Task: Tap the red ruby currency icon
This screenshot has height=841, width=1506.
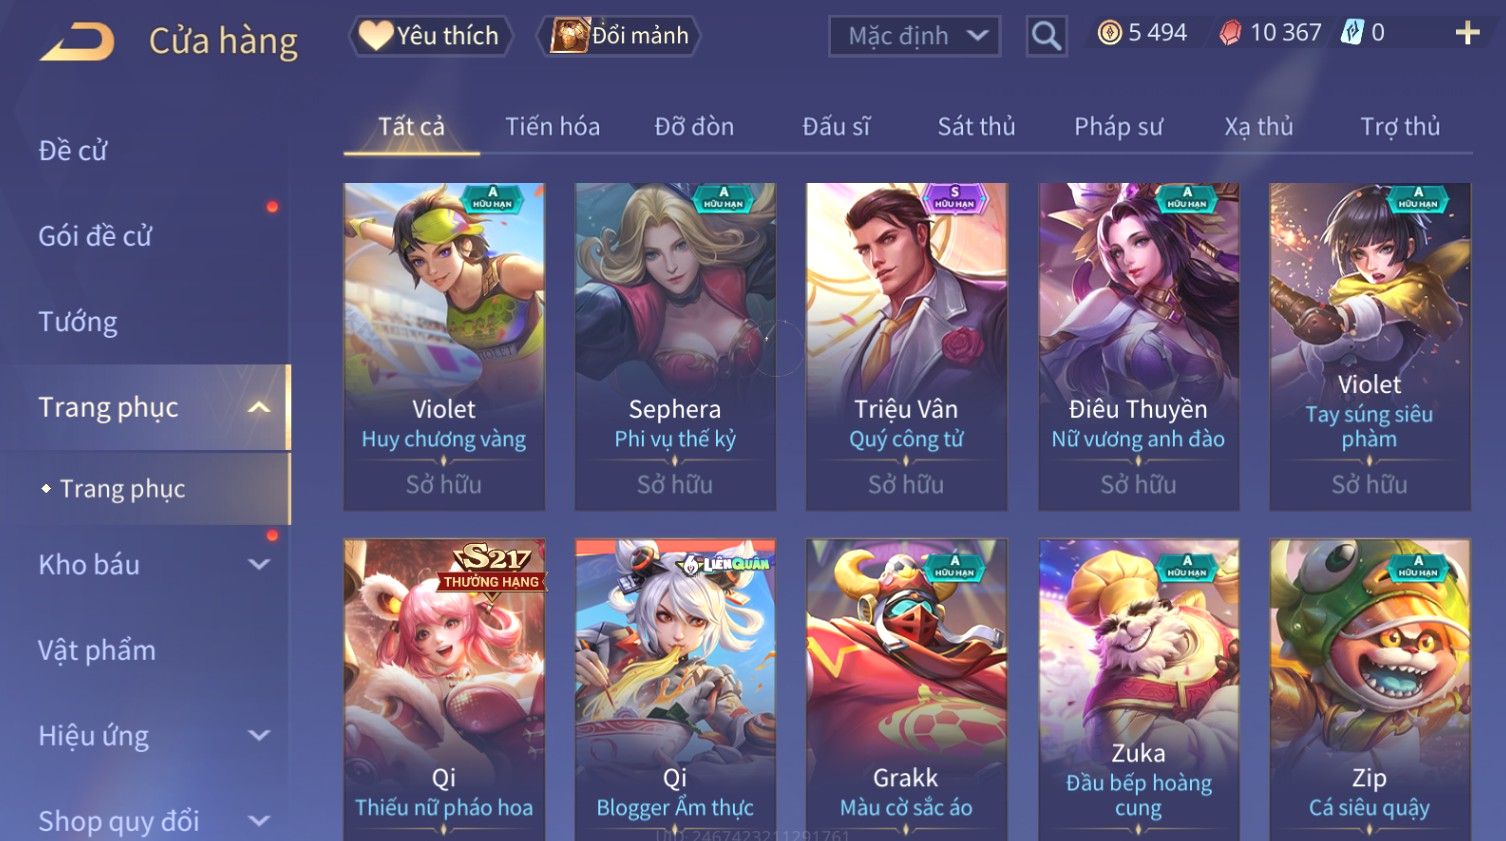Action: pyautogui.click(x=1230, y=33)
